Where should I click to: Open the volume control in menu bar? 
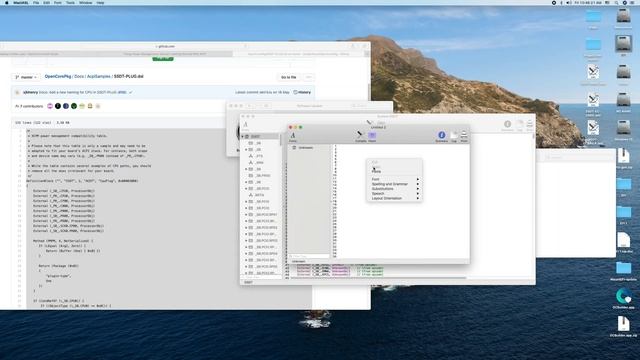(569, 2)
